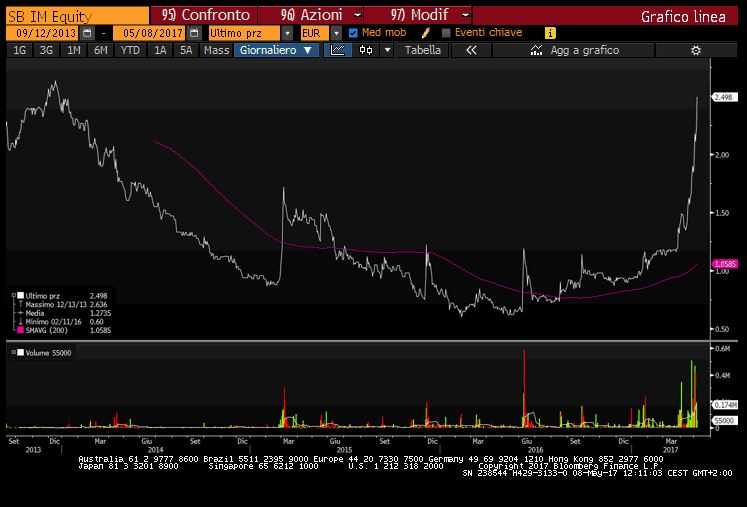Open the start date calendar picker
747x507 pixels.
(87, 33)
